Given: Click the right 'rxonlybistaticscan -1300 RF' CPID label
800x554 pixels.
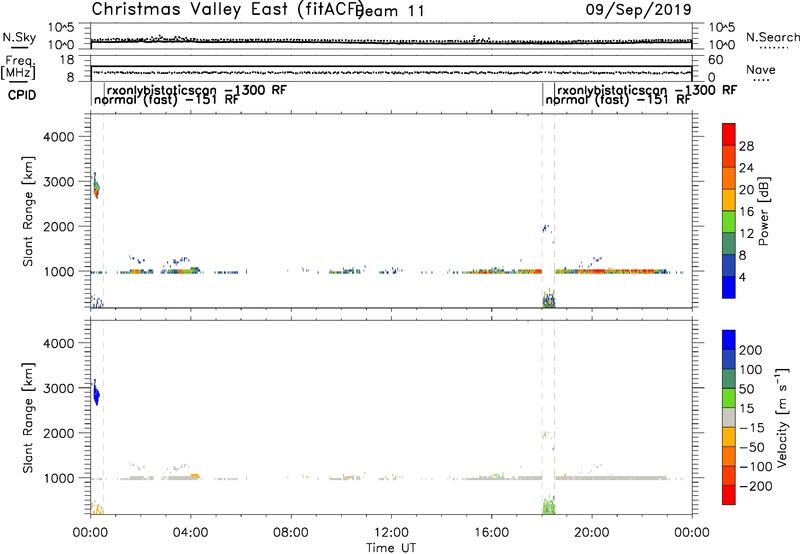Looking at the screenshot, I should click(x=647, y=90).
